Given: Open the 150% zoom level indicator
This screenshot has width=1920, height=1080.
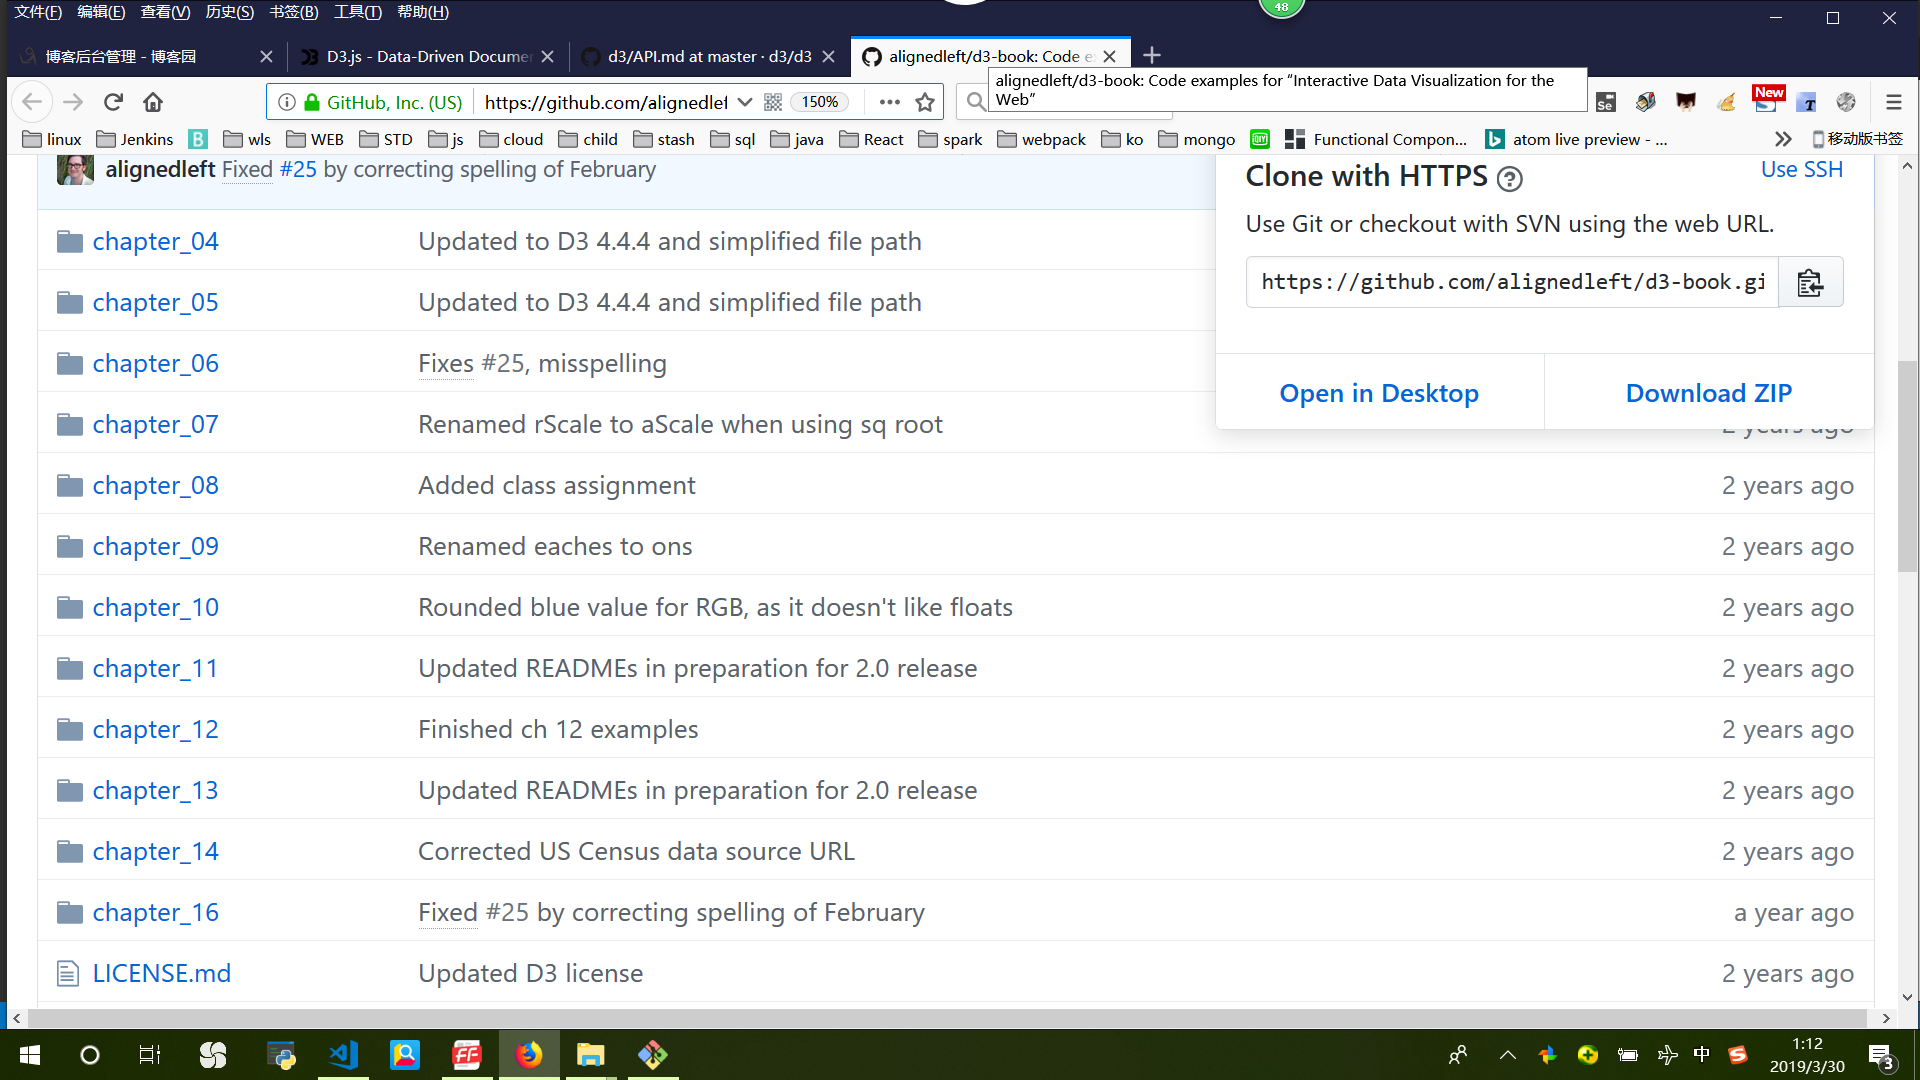Looking at the screenshot, I should [x=819, y=102].
